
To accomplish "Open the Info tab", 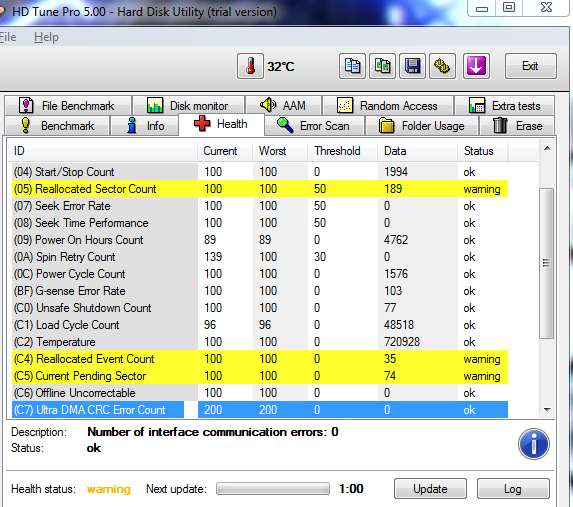I will [145, 126].
